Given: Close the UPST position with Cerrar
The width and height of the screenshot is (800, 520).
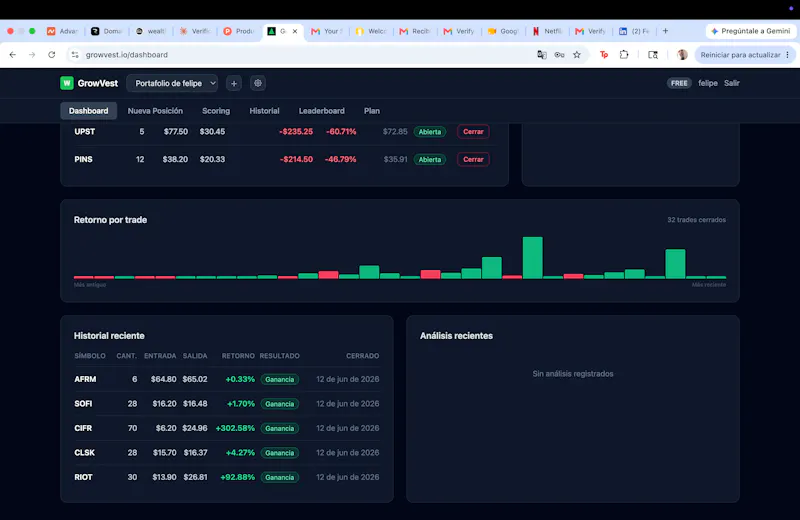Looking at the screenshot, I should point(473,132).
